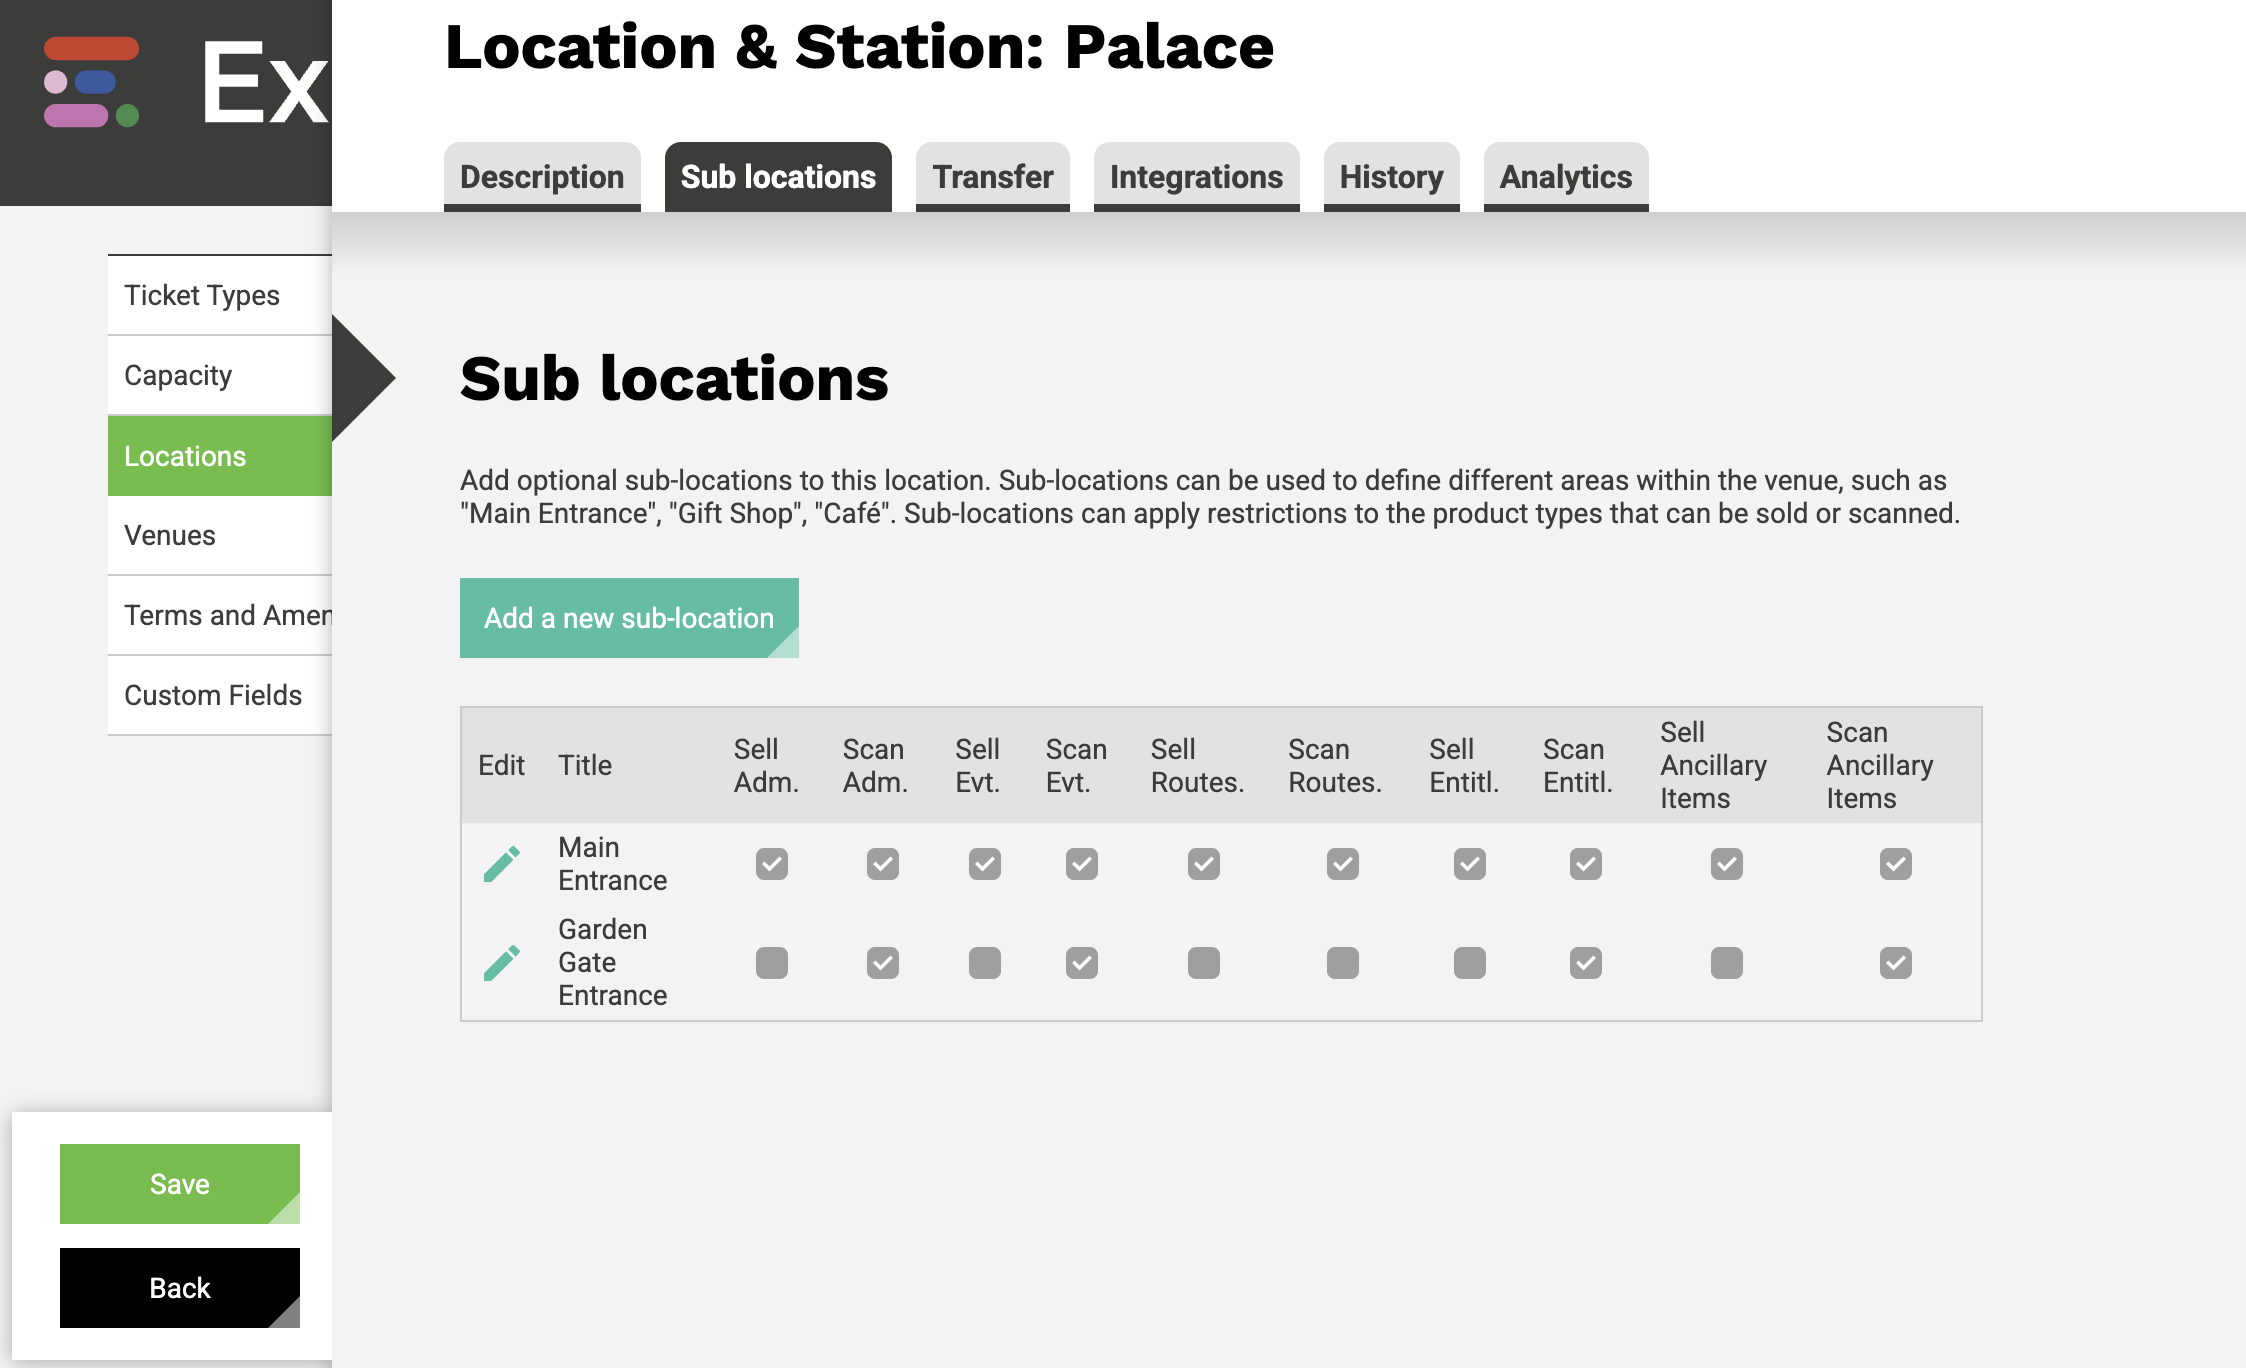The image size is (2246, 1368).
Task: Toggle Sell Routes for Main Entrance
Action: (1204, 864)
